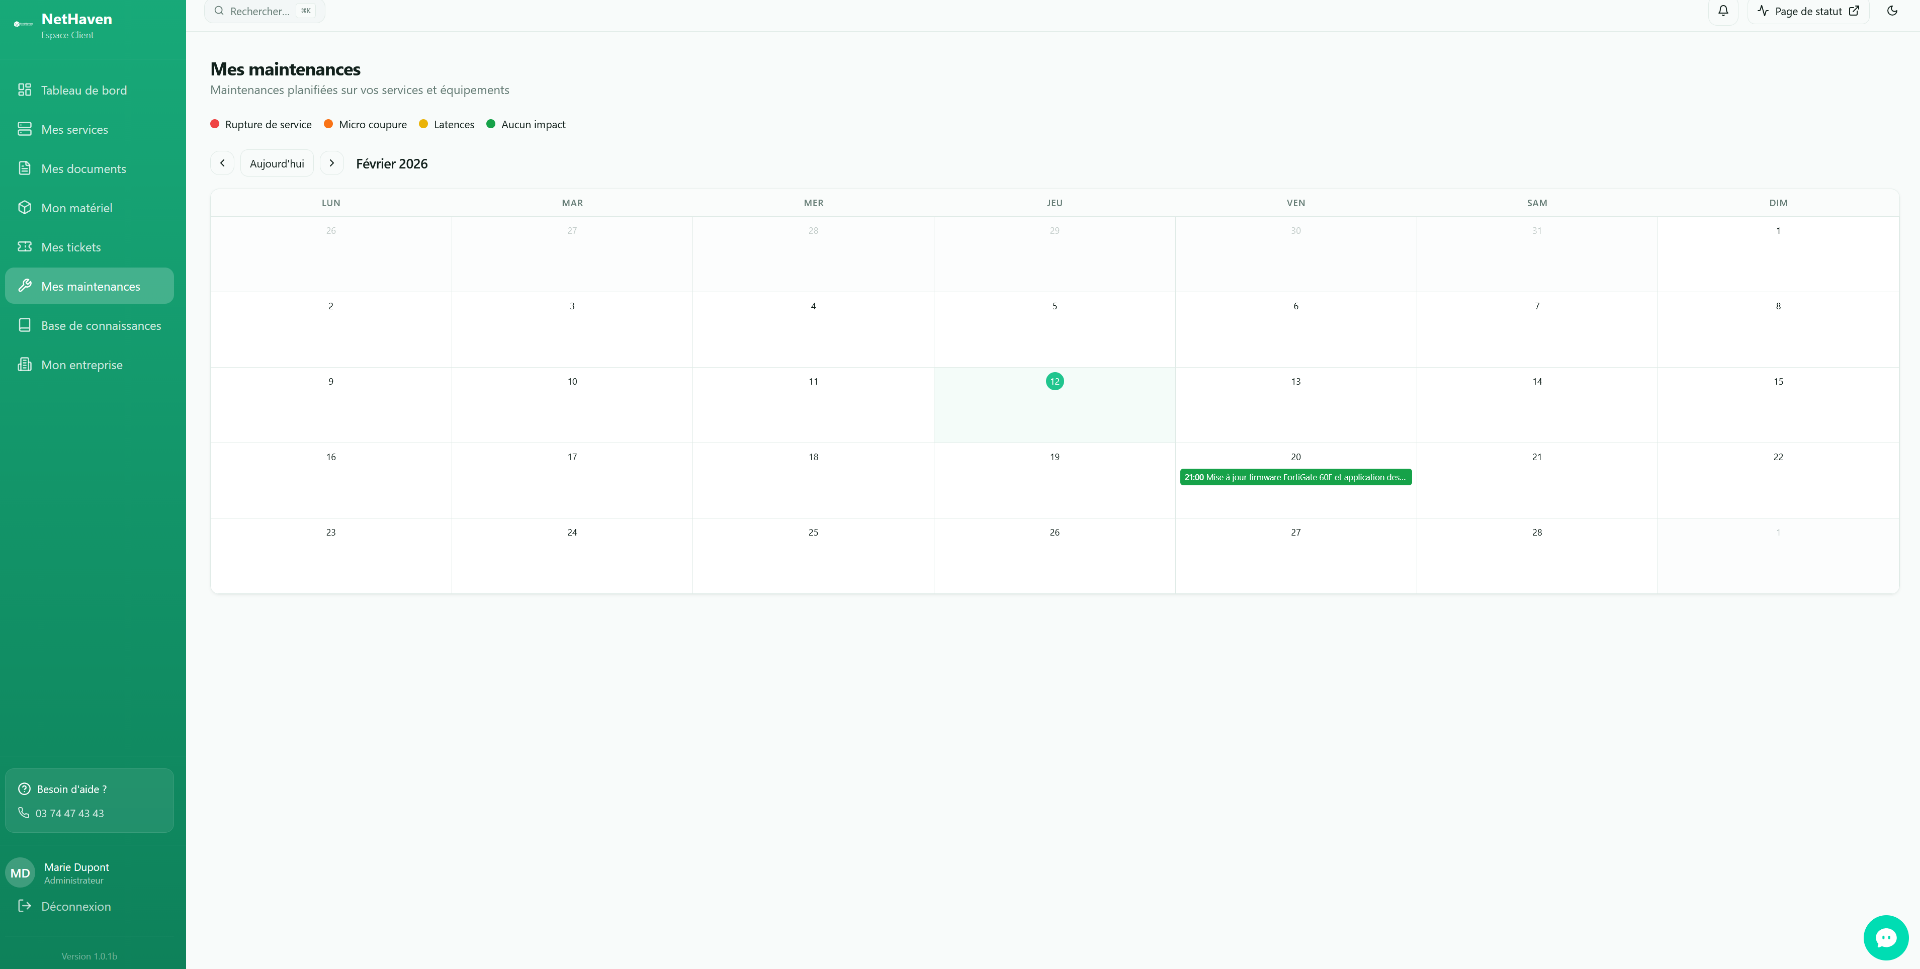Click the LUN column header
The image size is (1920, 969).
click(x=331, y=203)
